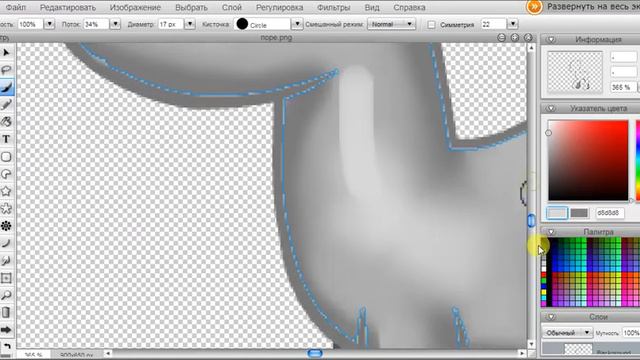Select the Text tool
The width and height of the screenshot is (640, 360).
[6, 139]
